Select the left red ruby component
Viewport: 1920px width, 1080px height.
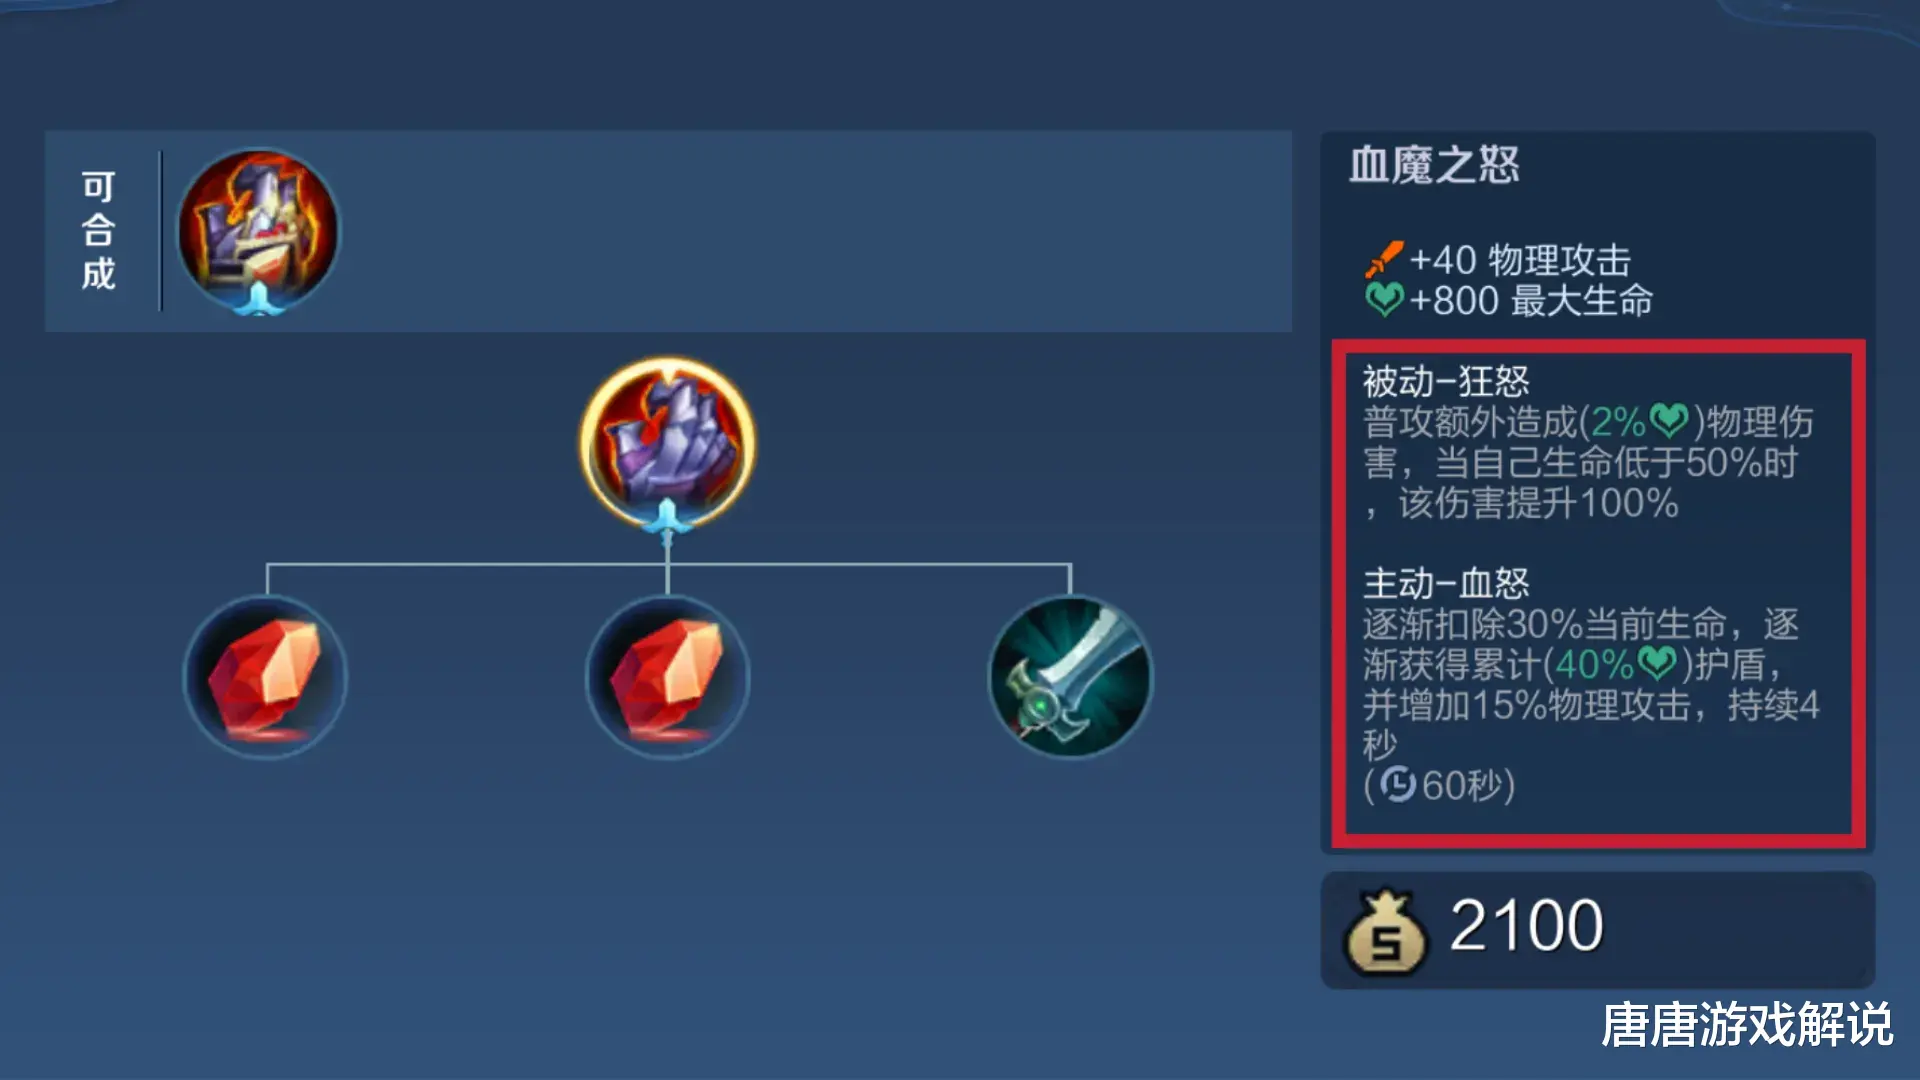point(265,678)
